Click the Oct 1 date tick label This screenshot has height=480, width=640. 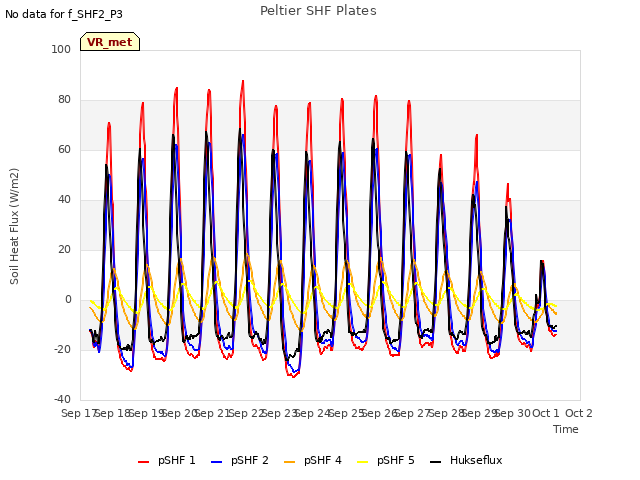click(x=545, y=413)
